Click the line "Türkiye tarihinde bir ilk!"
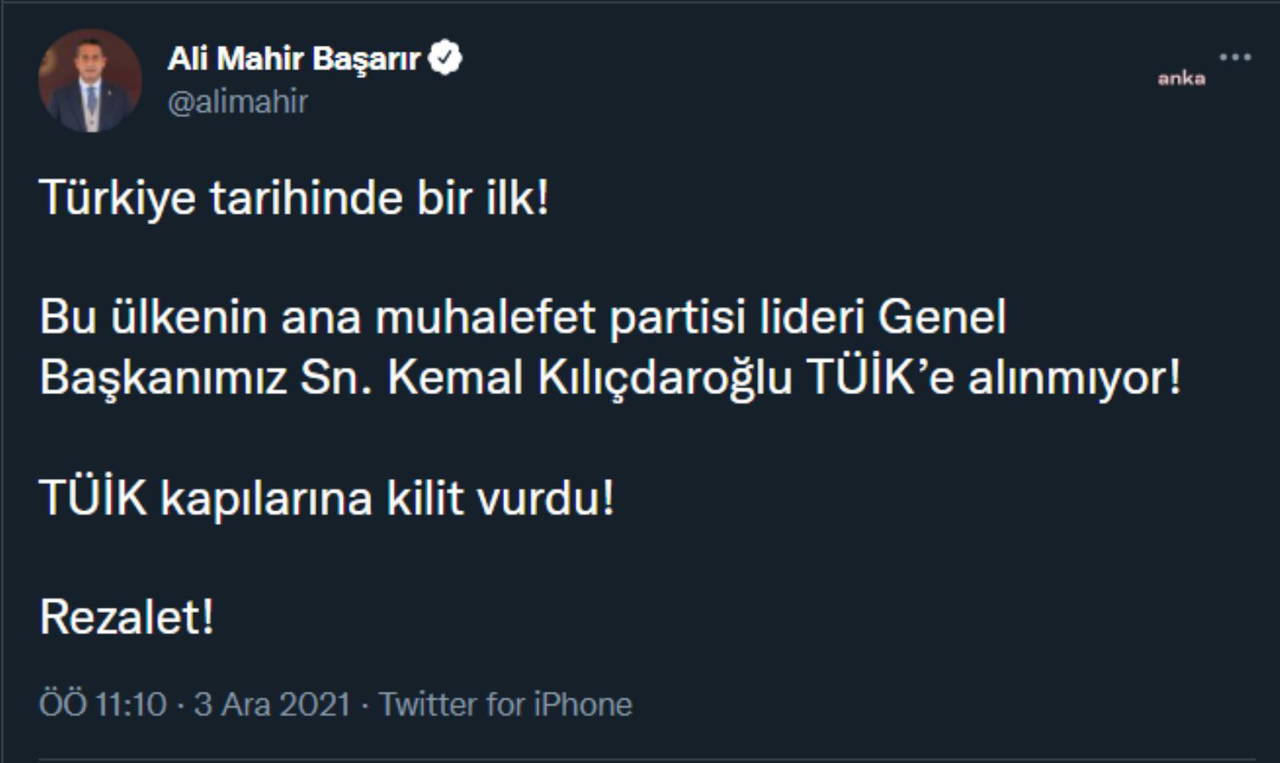Screen dimensions: 1280x763 [x=295, y=200]
